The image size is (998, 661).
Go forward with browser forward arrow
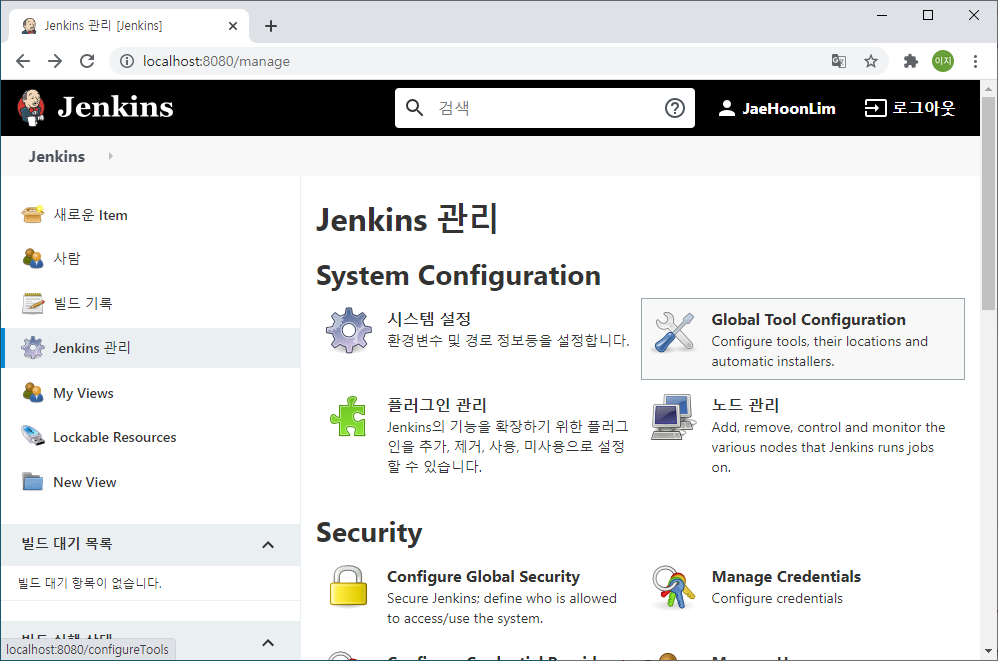click(x=55, y=61)
